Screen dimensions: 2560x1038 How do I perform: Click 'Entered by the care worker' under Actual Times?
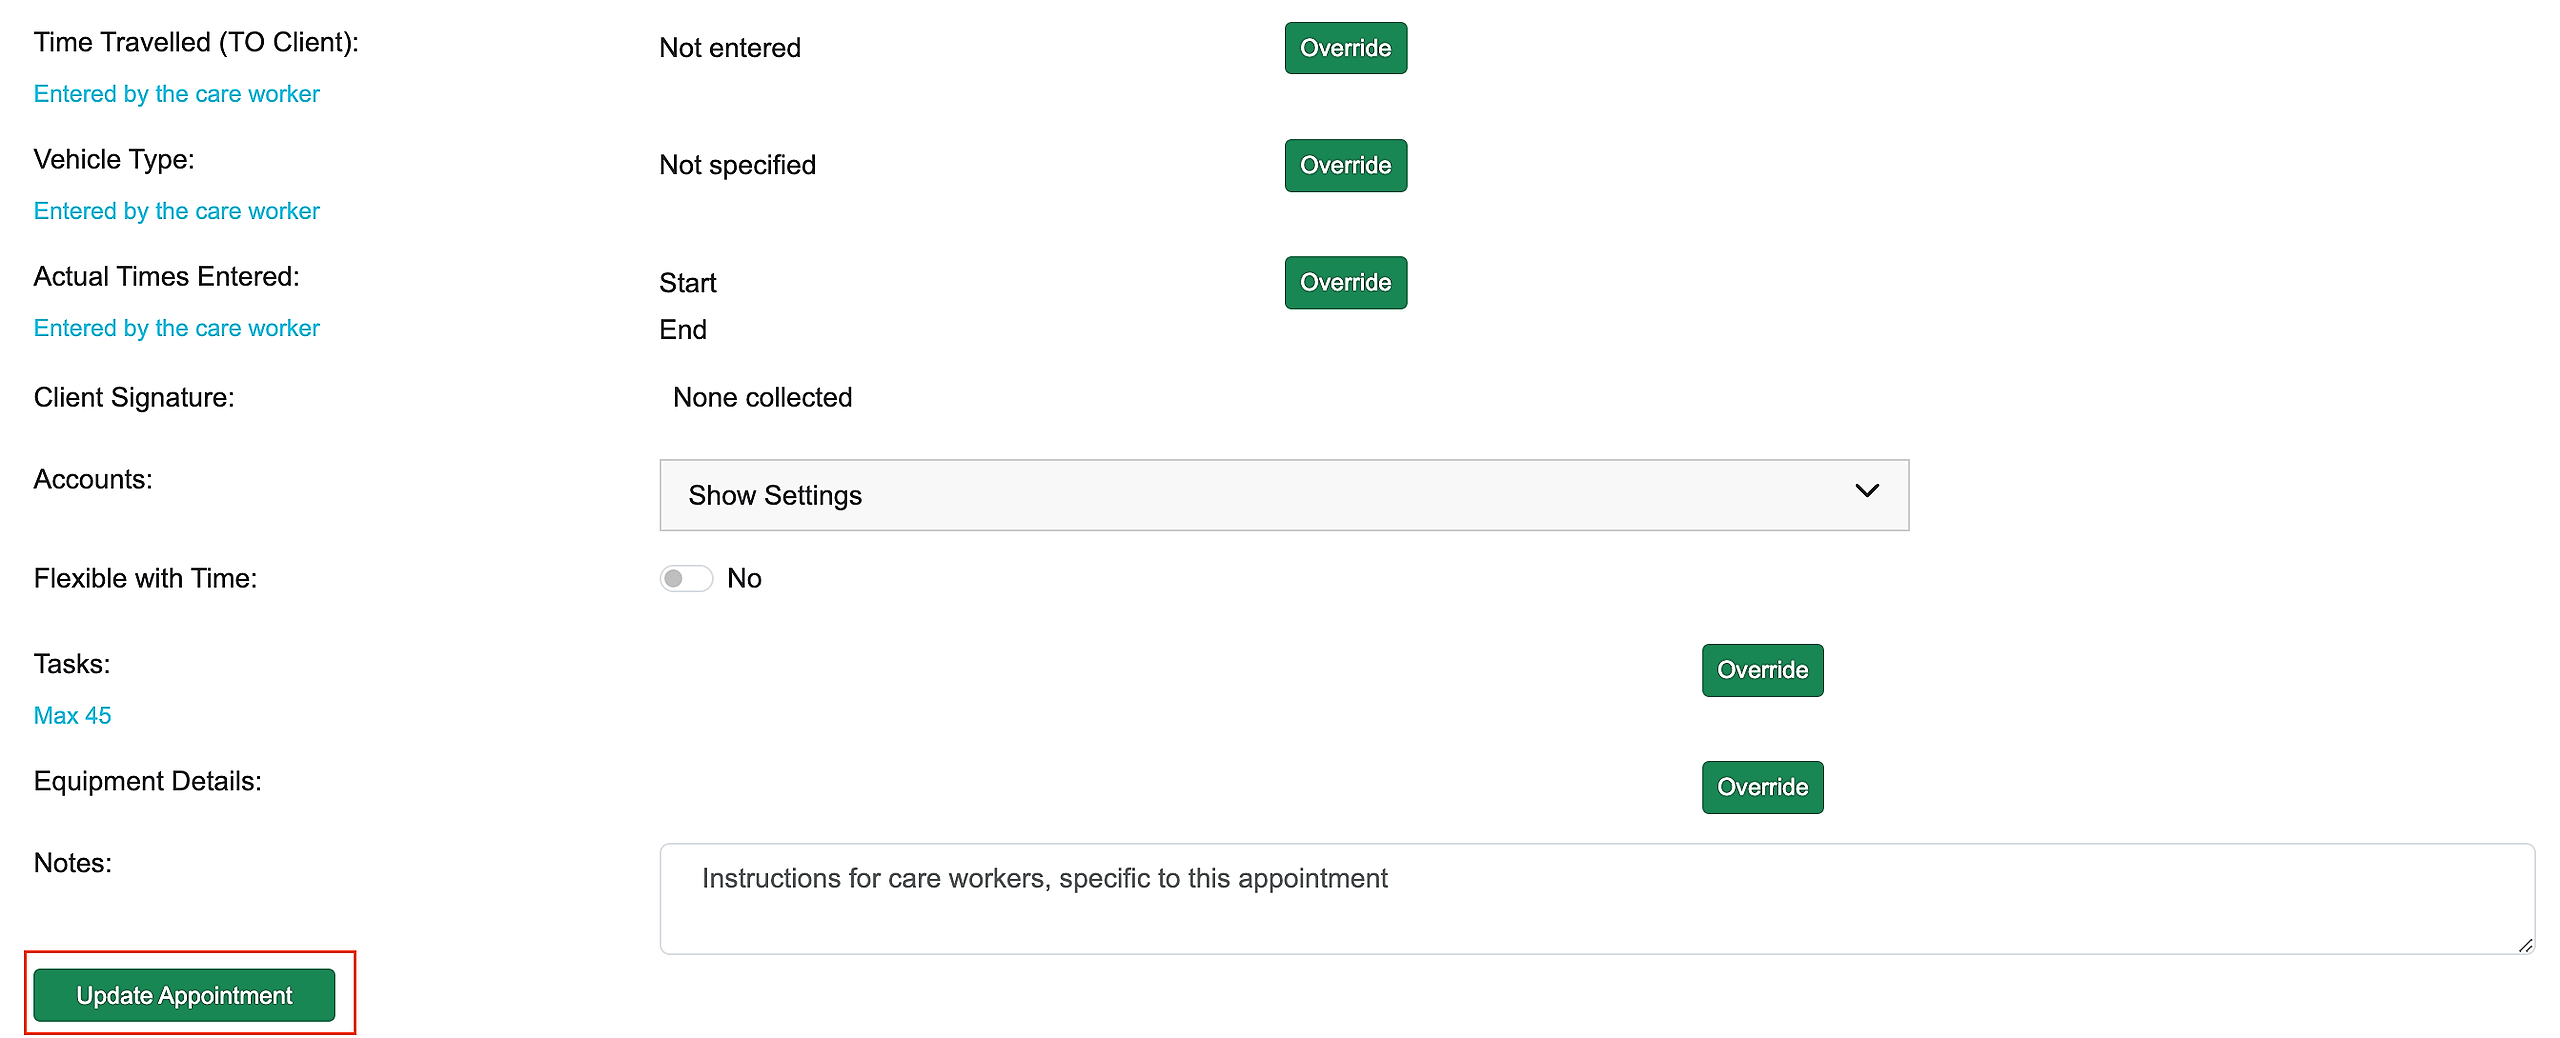(x=176, y=328)
